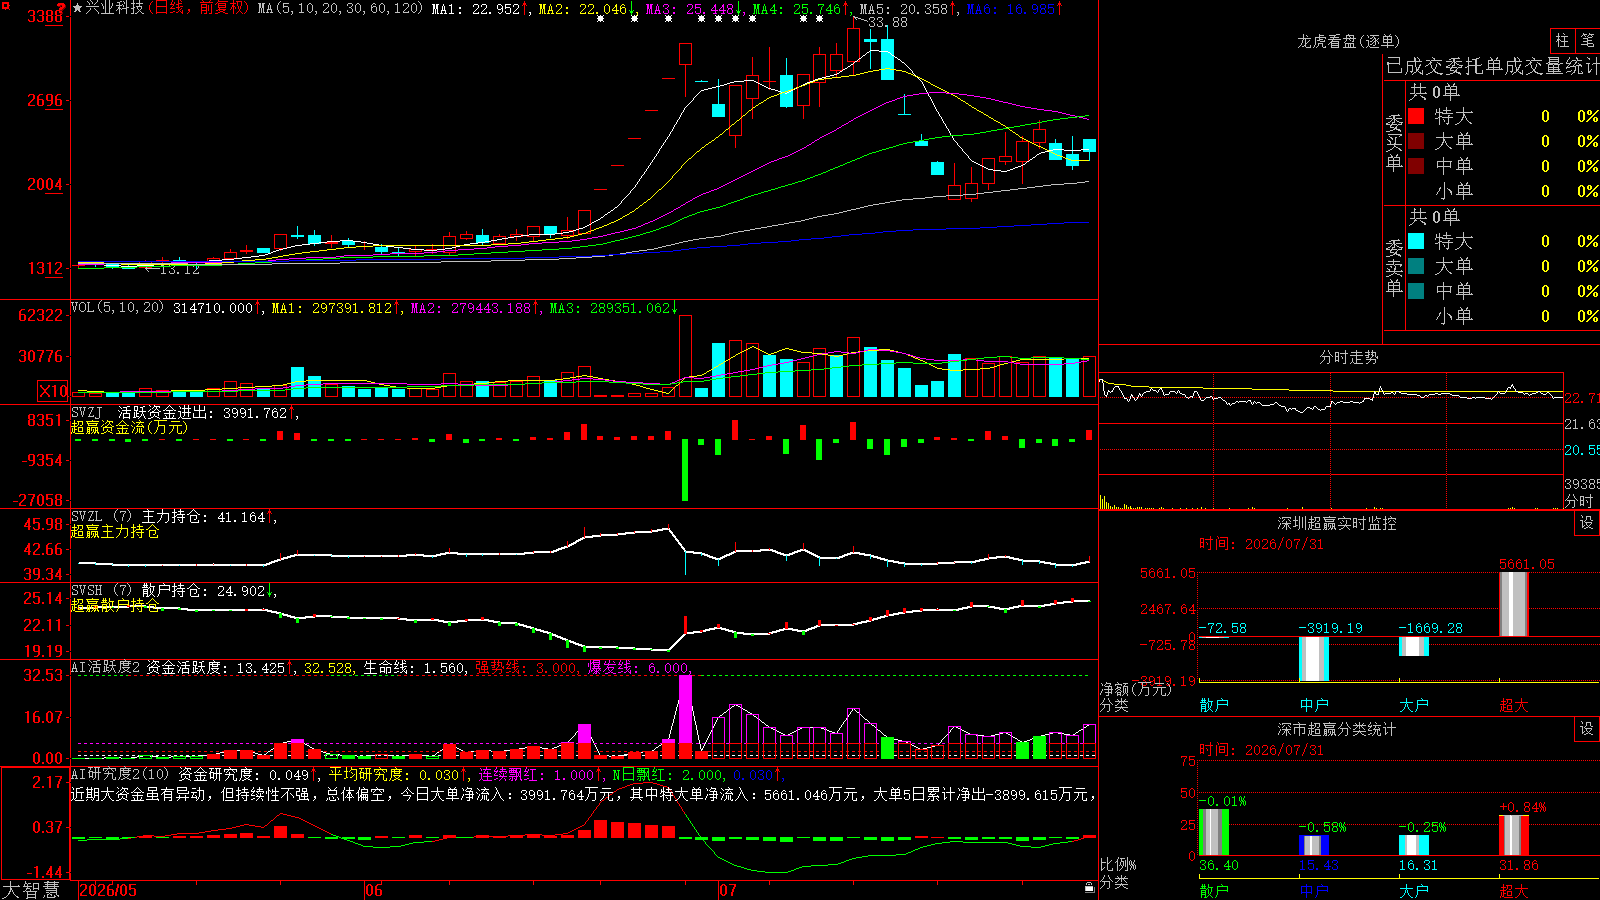Click the teal 中单 swatch under 委卖单
Screen dimensions: 1600x900
1416,290
